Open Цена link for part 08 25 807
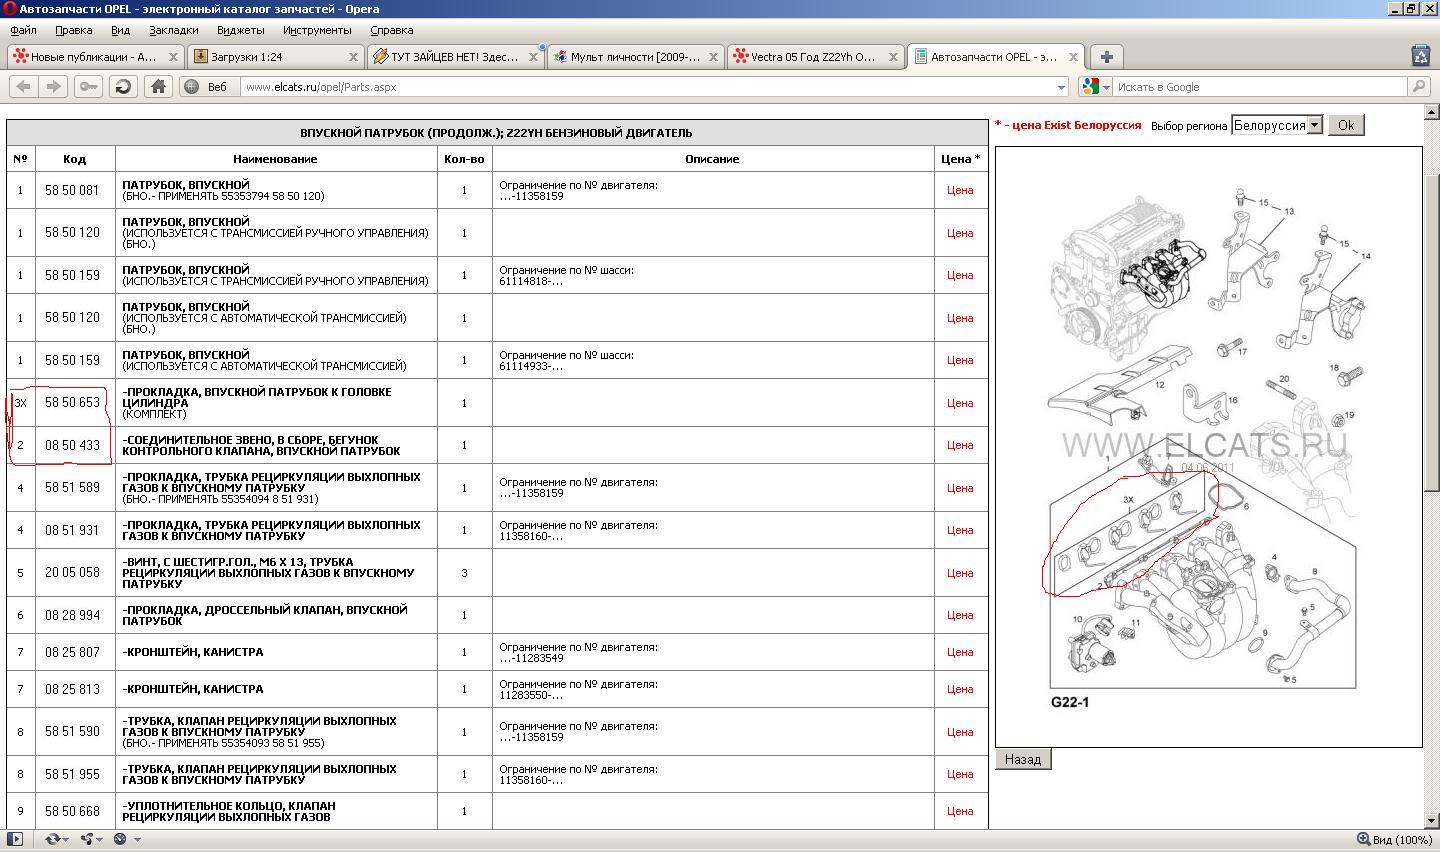The width and height of the screenshot is (1440, 852). (x=960, y=652)
